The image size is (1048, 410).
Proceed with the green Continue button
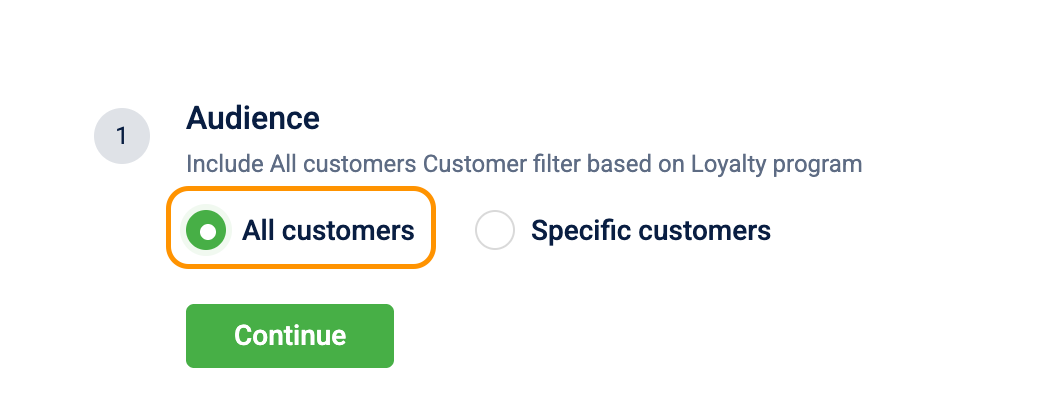(289, 336)
